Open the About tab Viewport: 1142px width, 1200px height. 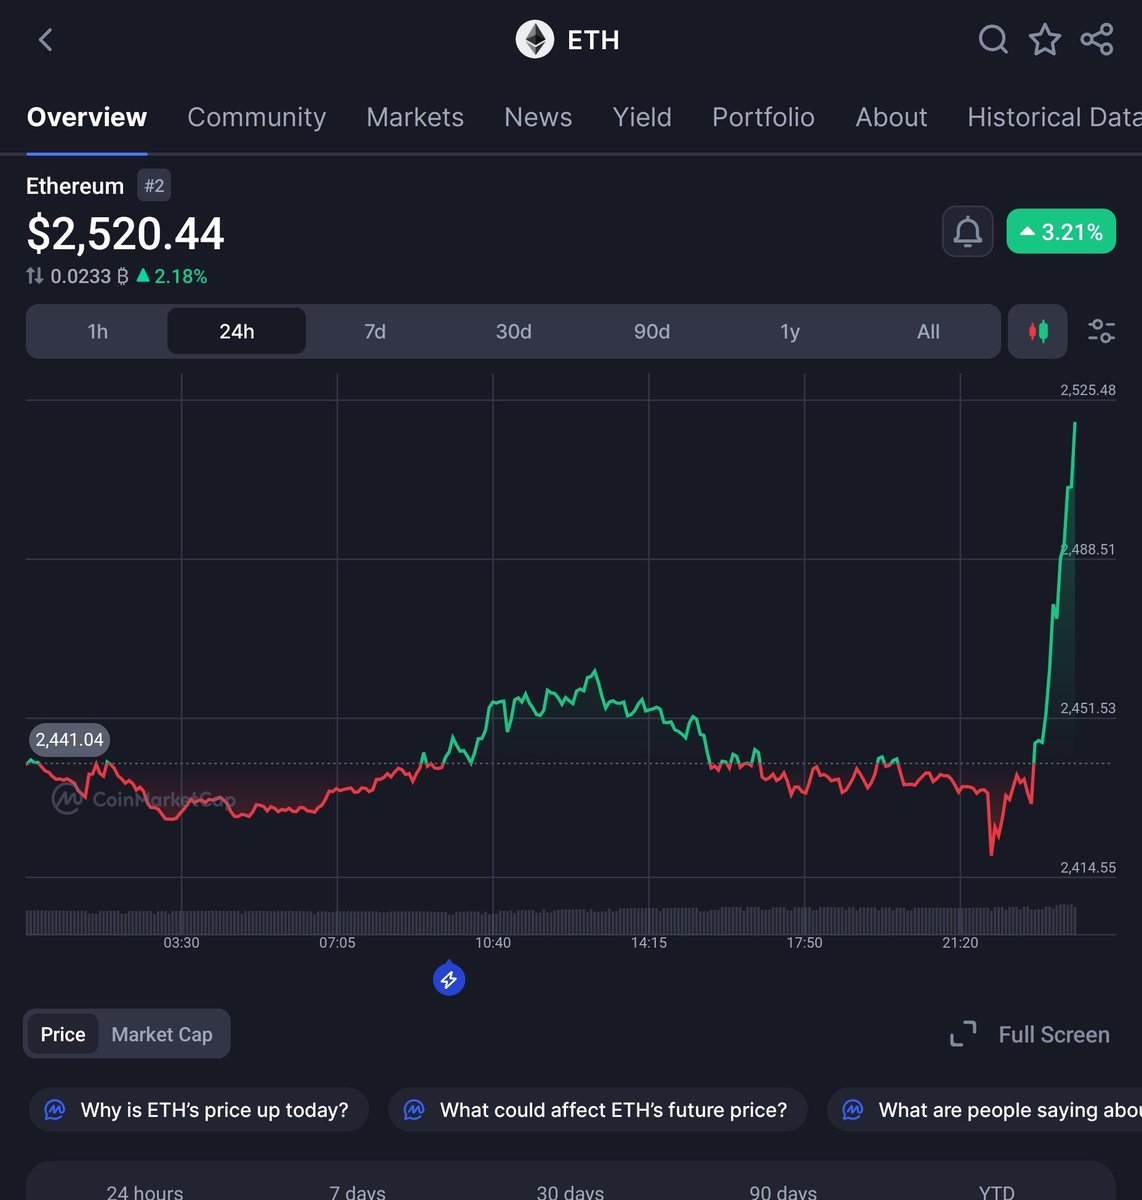click(x=891, y=117)
